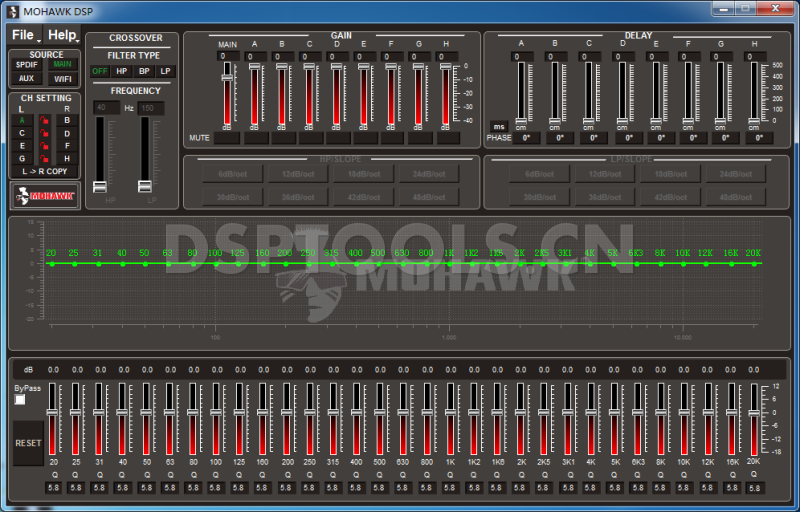Open the File menu
800x512 pixels.
coord(23,35)
